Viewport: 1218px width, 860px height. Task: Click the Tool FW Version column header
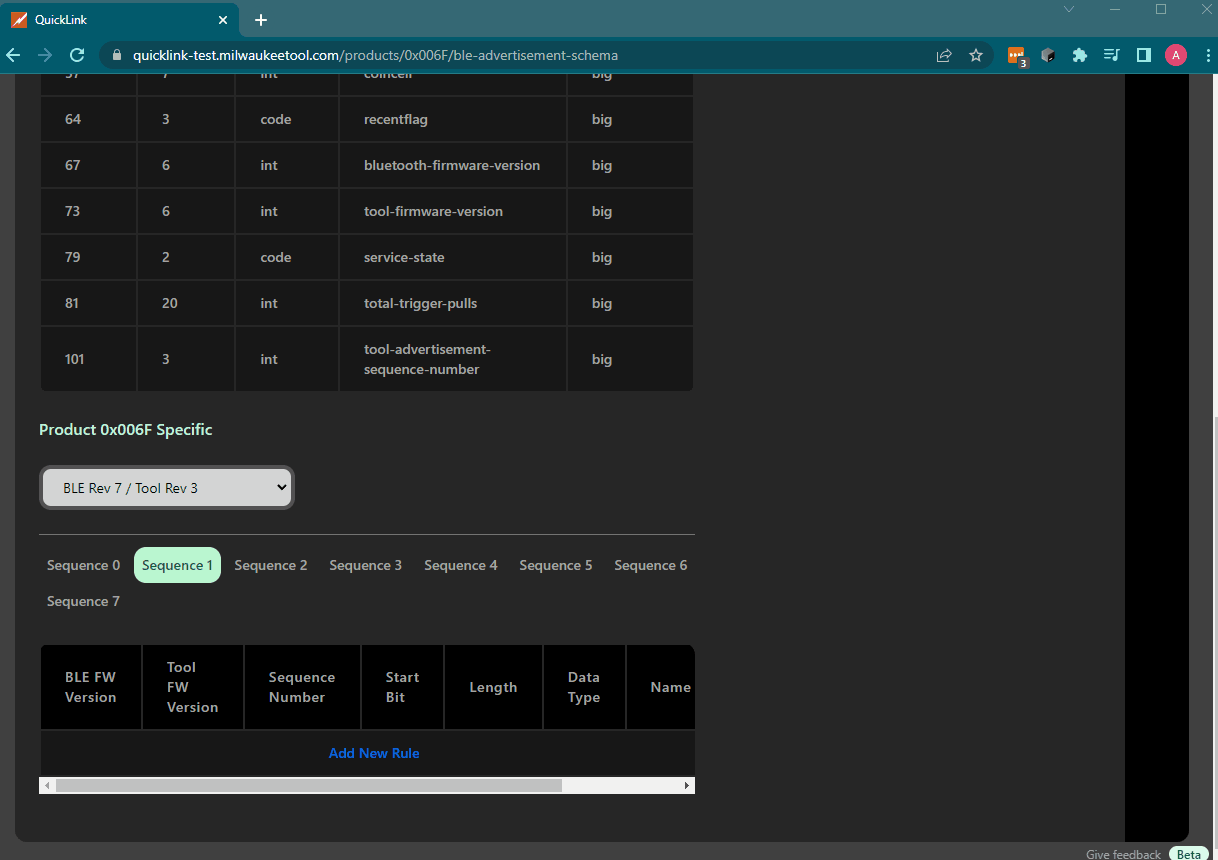coord(193,687)
